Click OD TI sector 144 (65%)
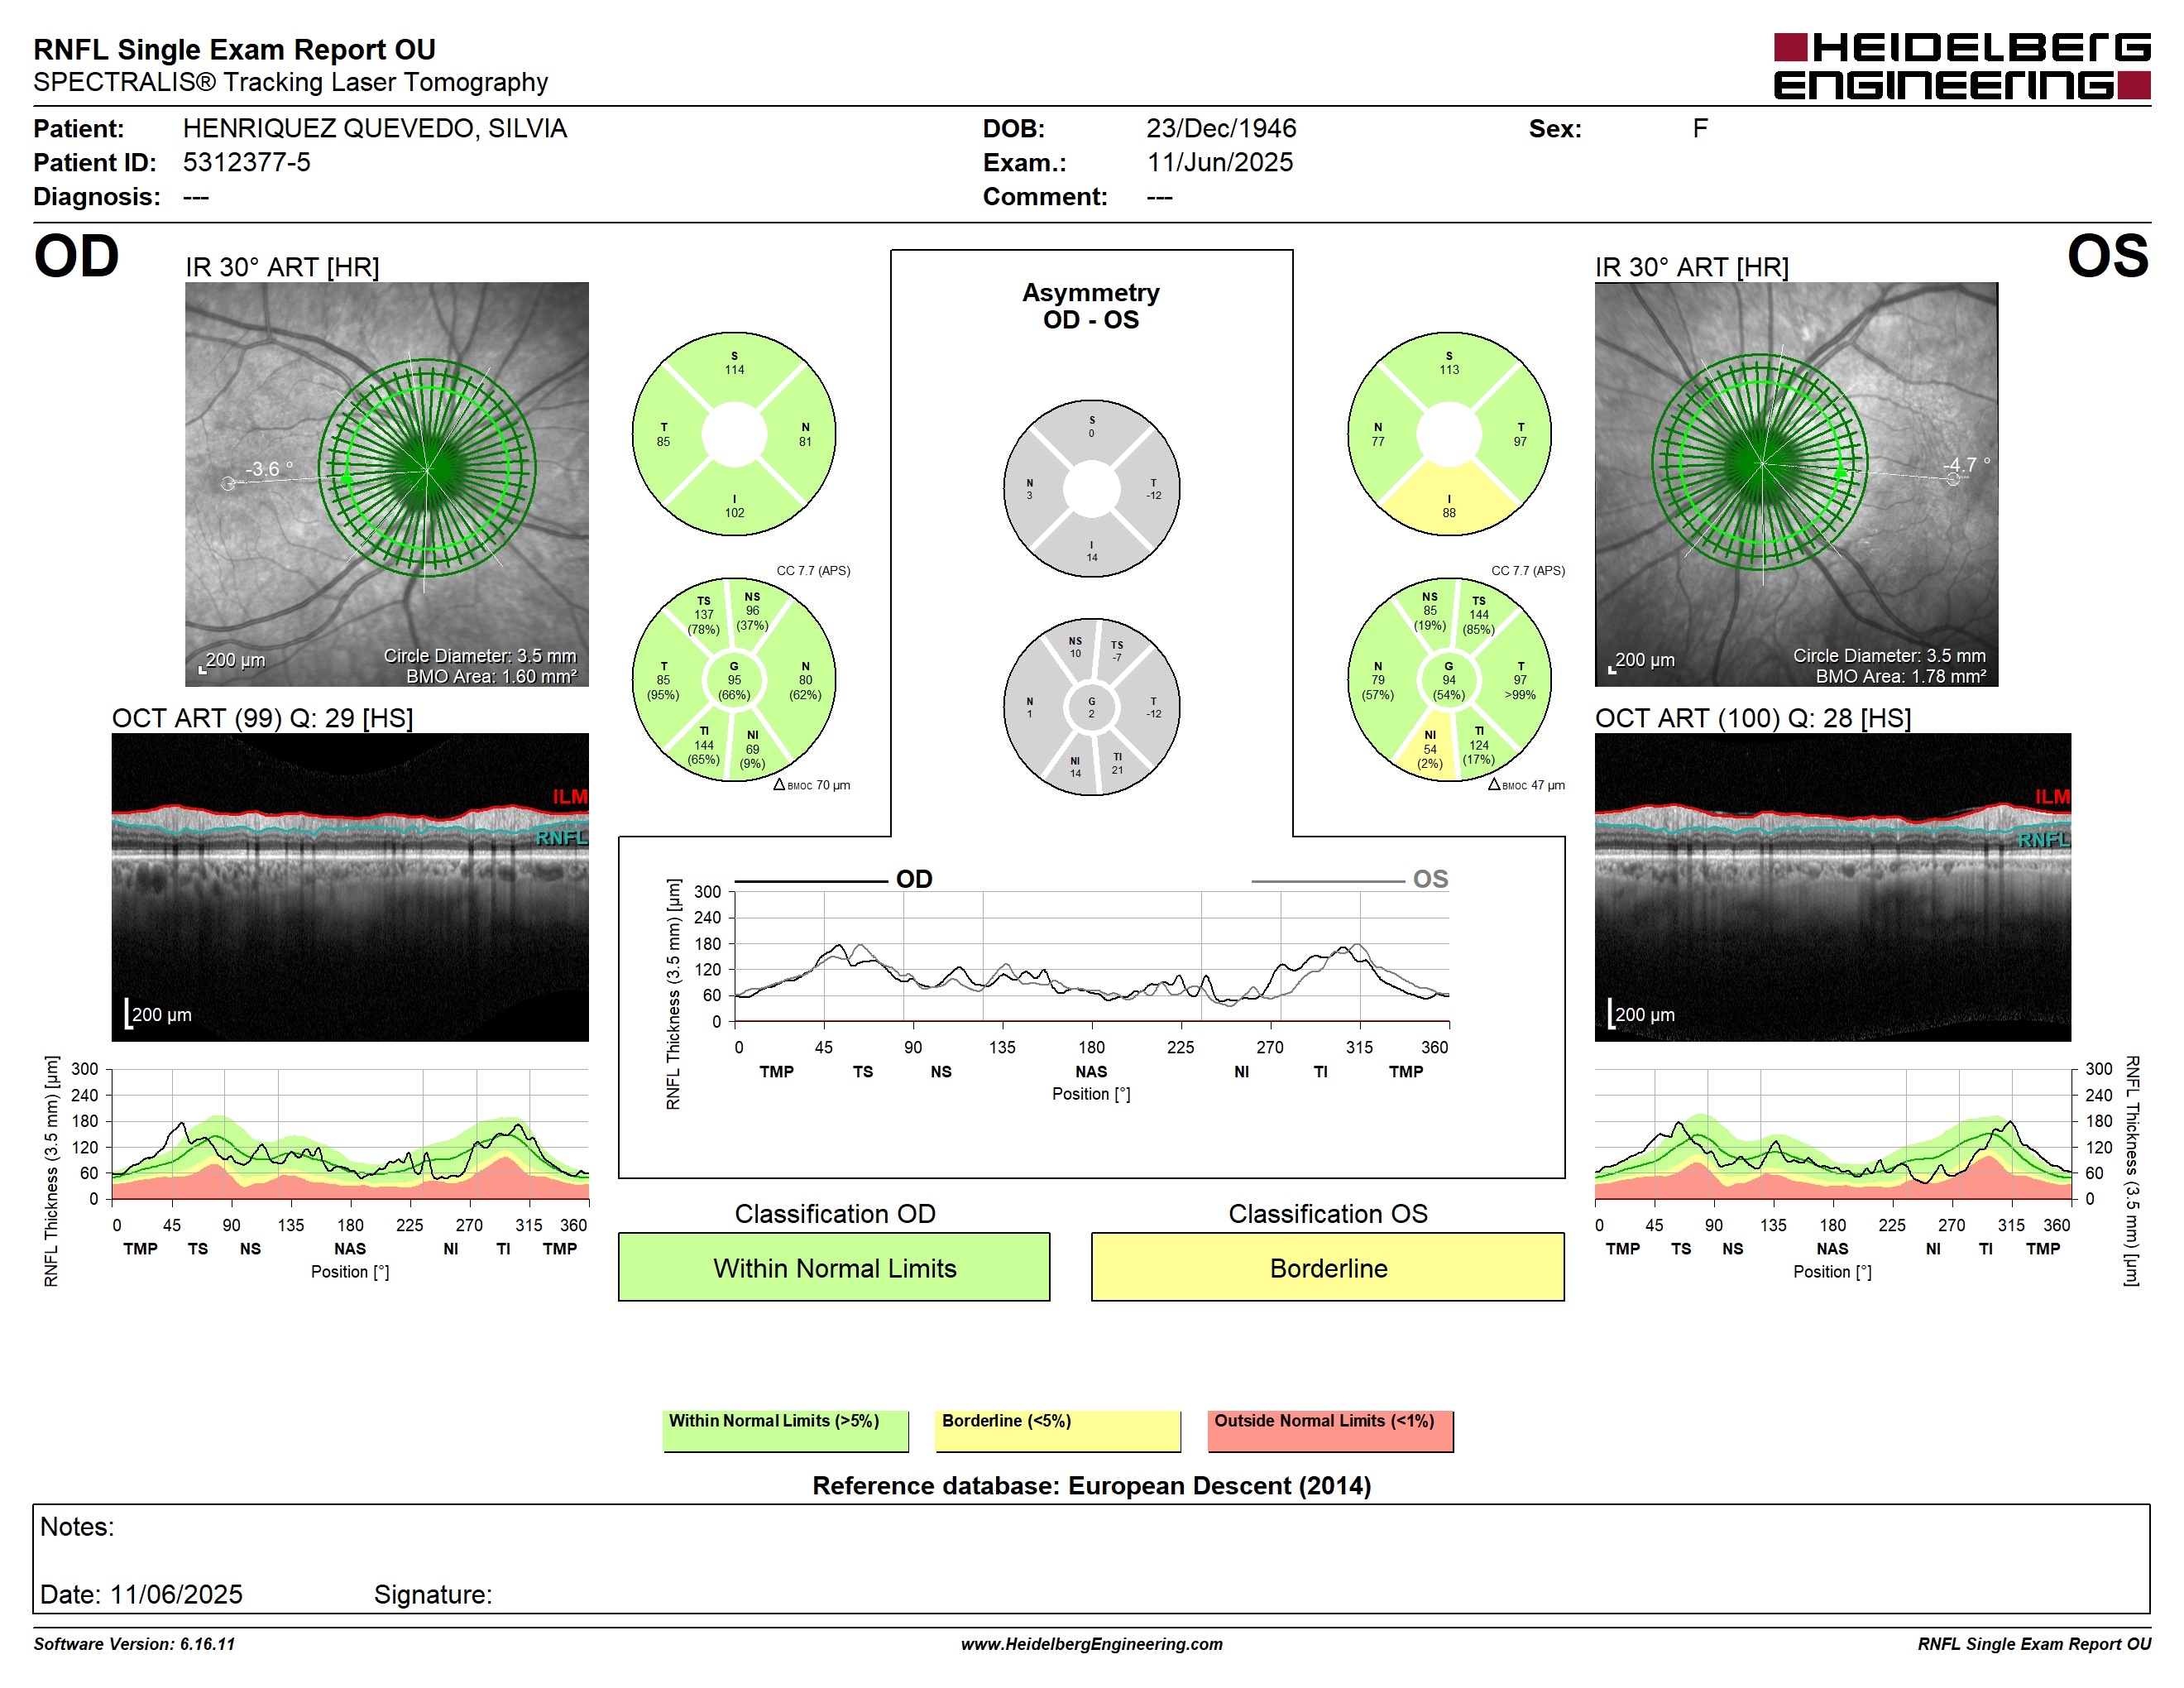 (x=704, y=746)
